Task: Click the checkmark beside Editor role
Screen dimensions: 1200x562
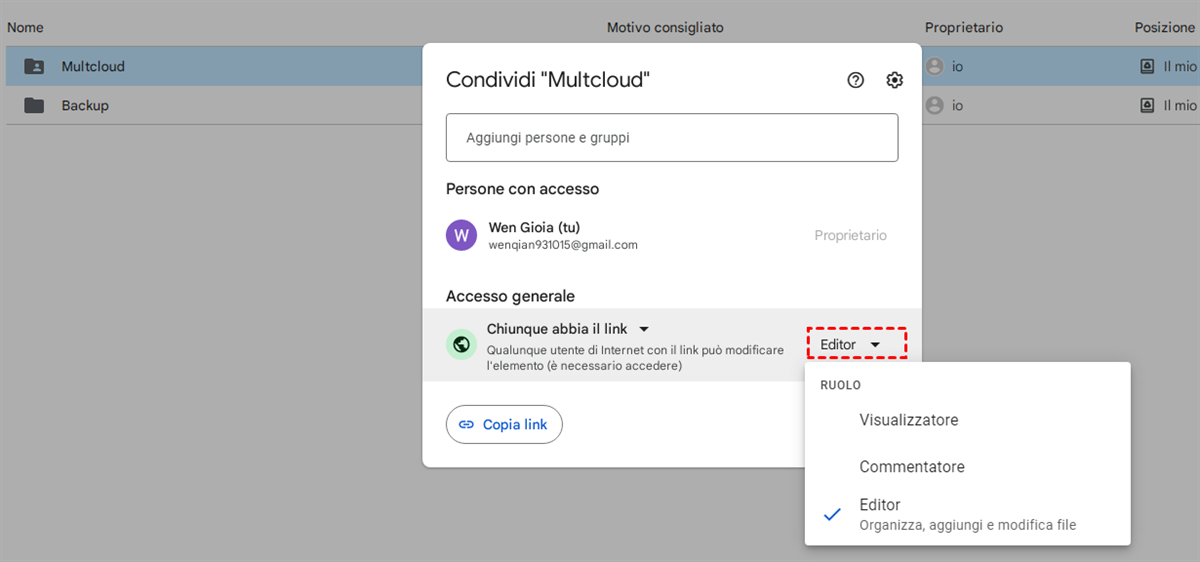Action: point(832,514)
